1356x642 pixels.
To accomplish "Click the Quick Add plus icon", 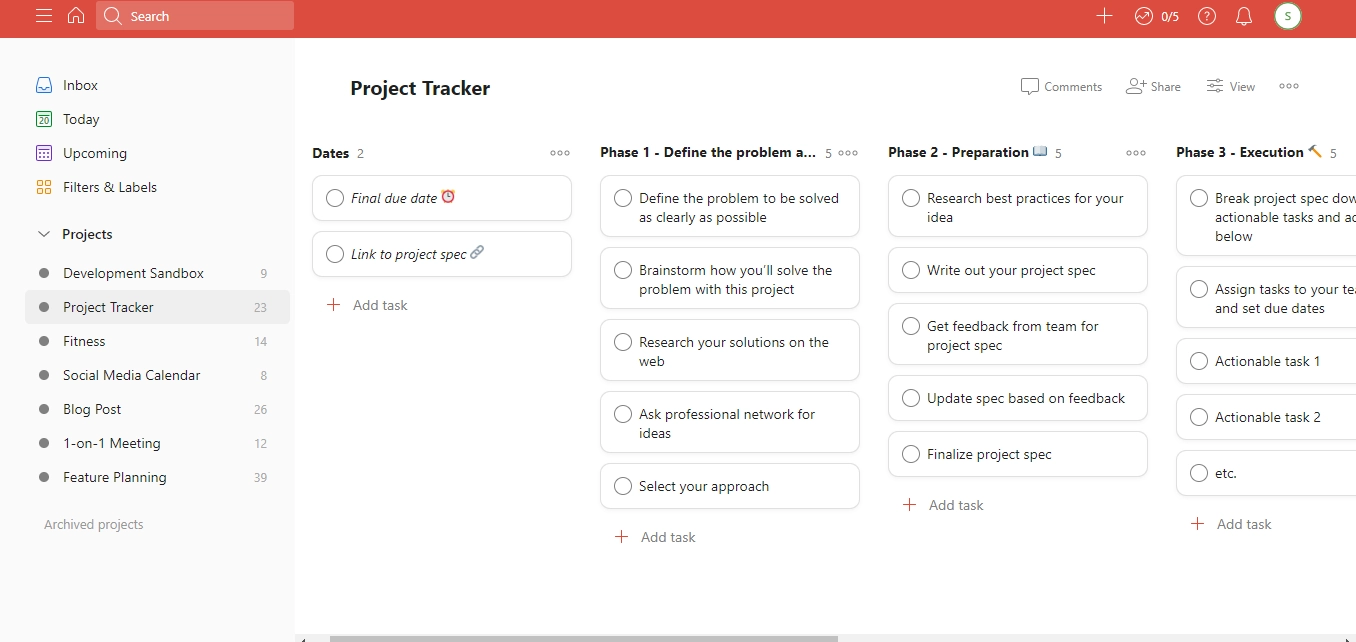I will coord(1104,16).
